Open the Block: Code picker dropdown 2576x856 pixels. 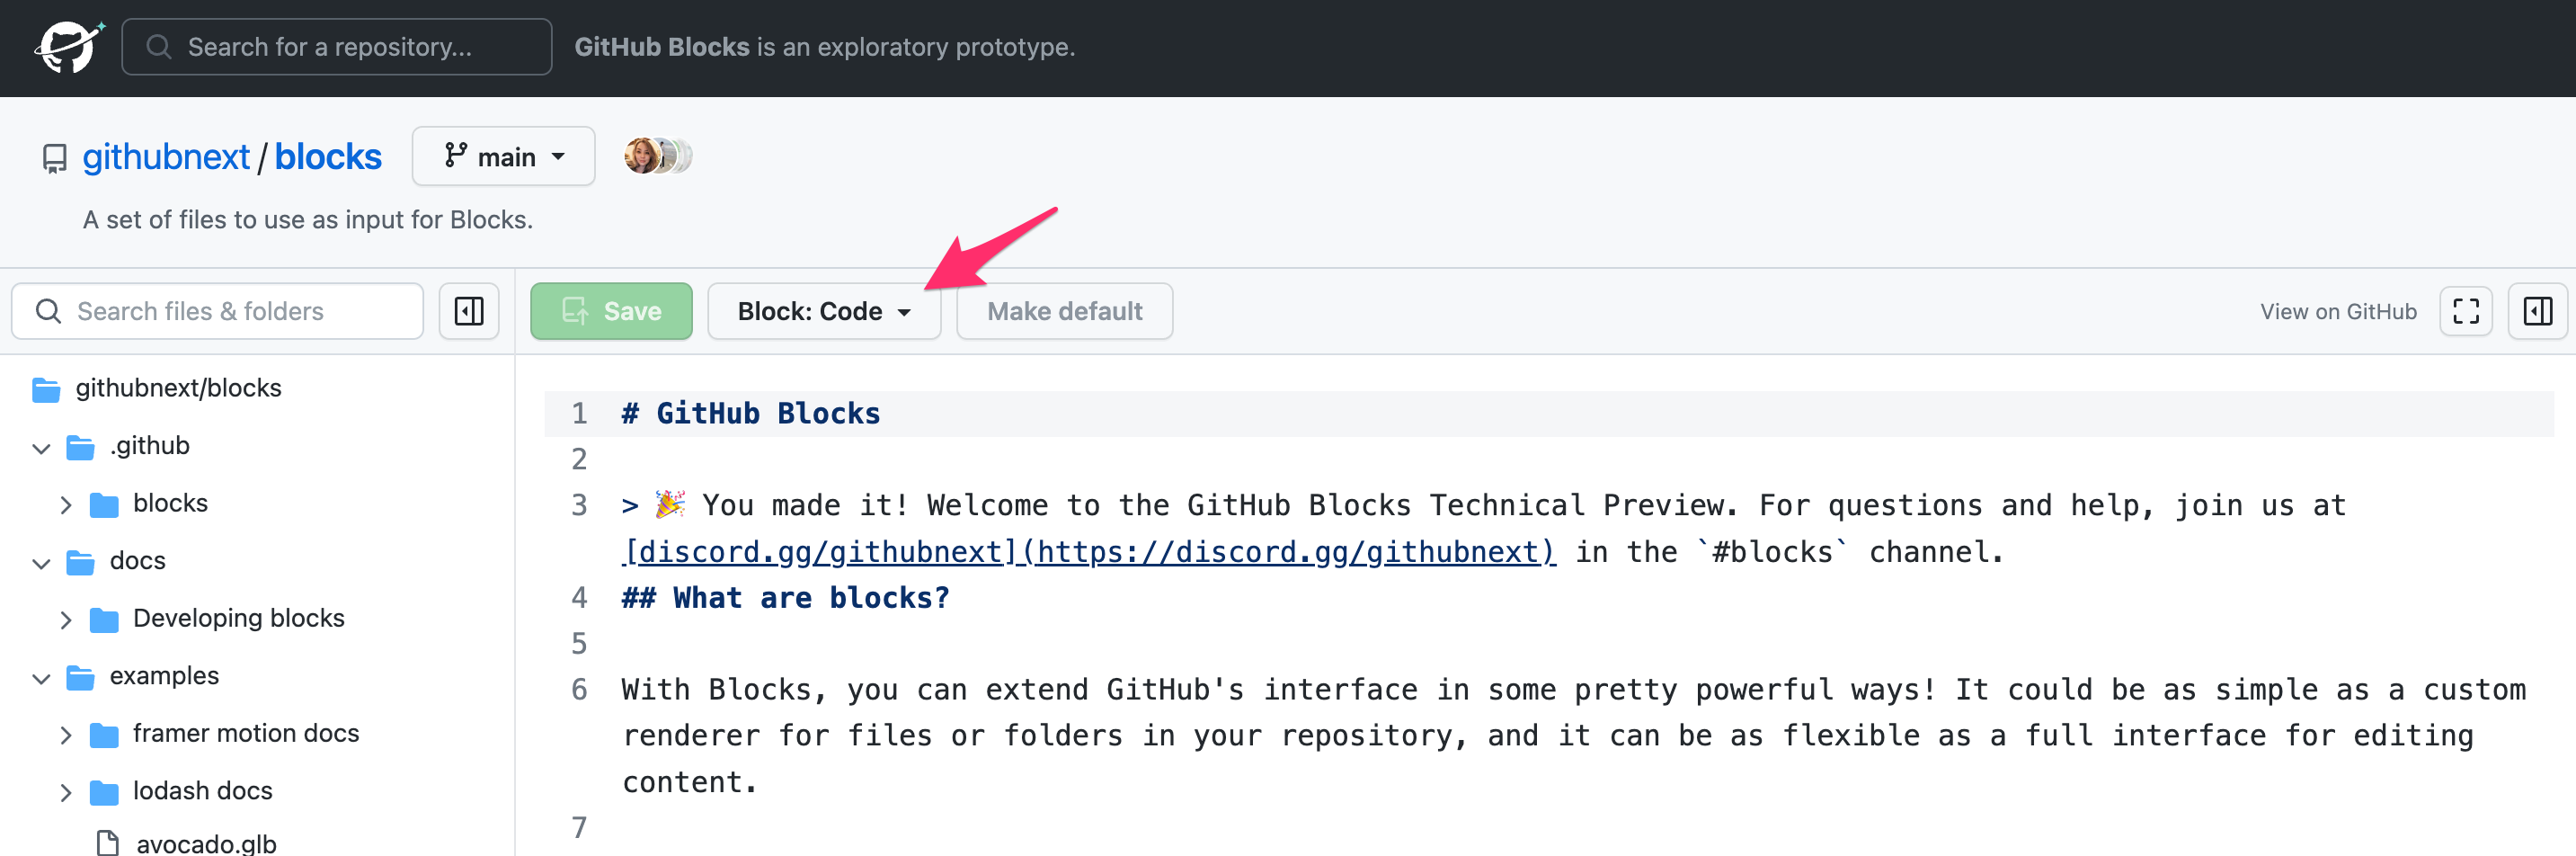[x=824, y=311]
